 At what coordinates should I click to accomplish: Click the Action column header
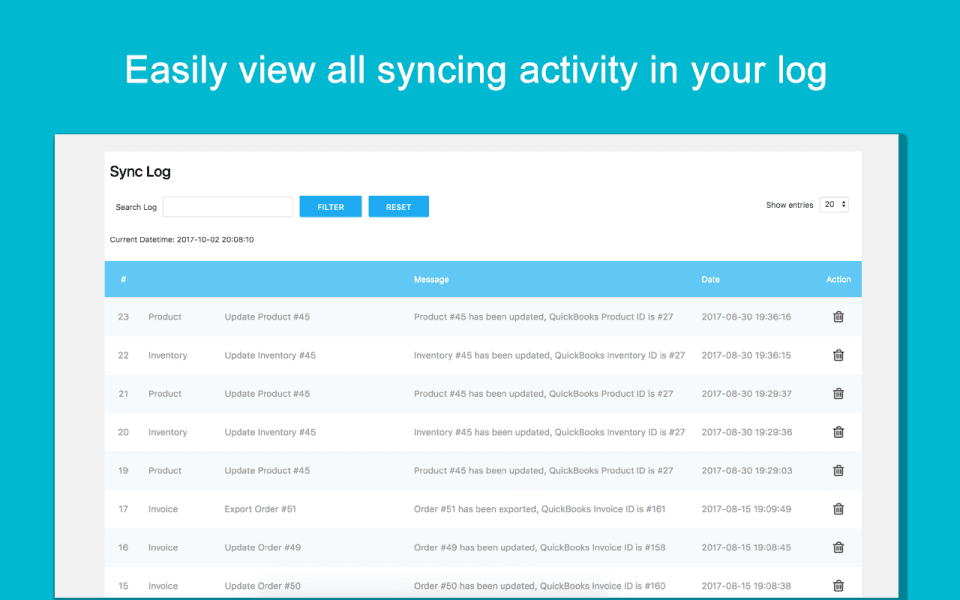[x=838, y=280]
